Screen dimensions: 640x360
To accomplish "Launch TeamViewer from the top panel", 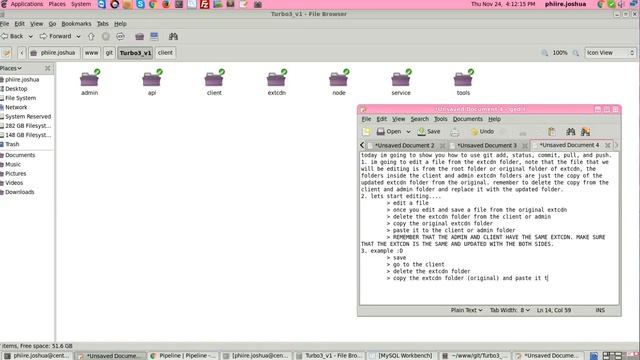I will click(x=102, y=4).
